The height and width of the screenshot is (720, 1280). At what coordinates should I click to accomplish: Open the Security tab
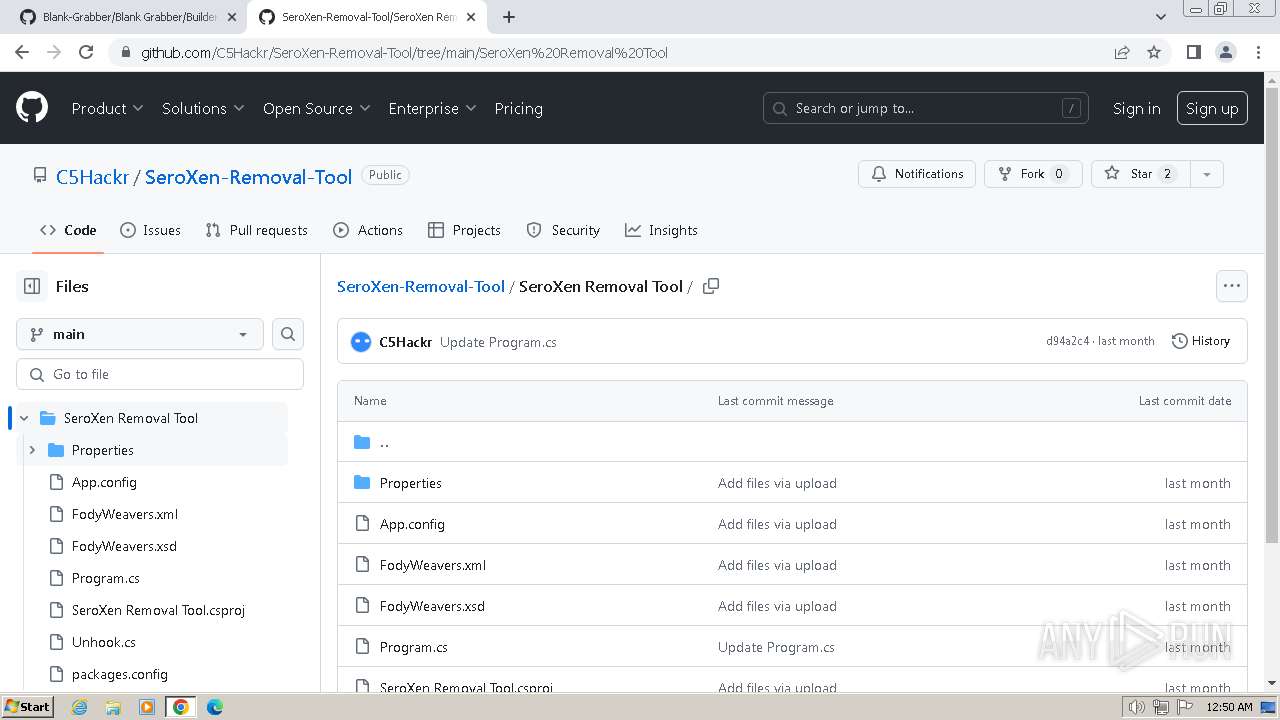tap(563, 230)
